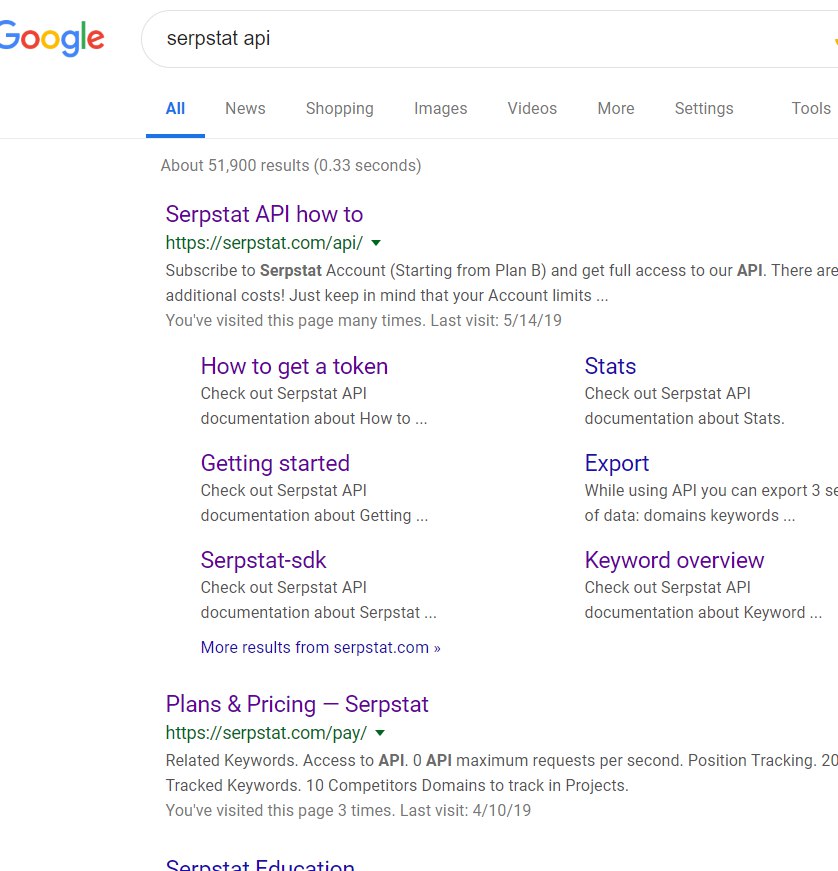Image resolution: width=838 pixels, height=871 pixels.
Task: Open the 'Serpstat-sdk' sitelink
Action: point(263,560)
